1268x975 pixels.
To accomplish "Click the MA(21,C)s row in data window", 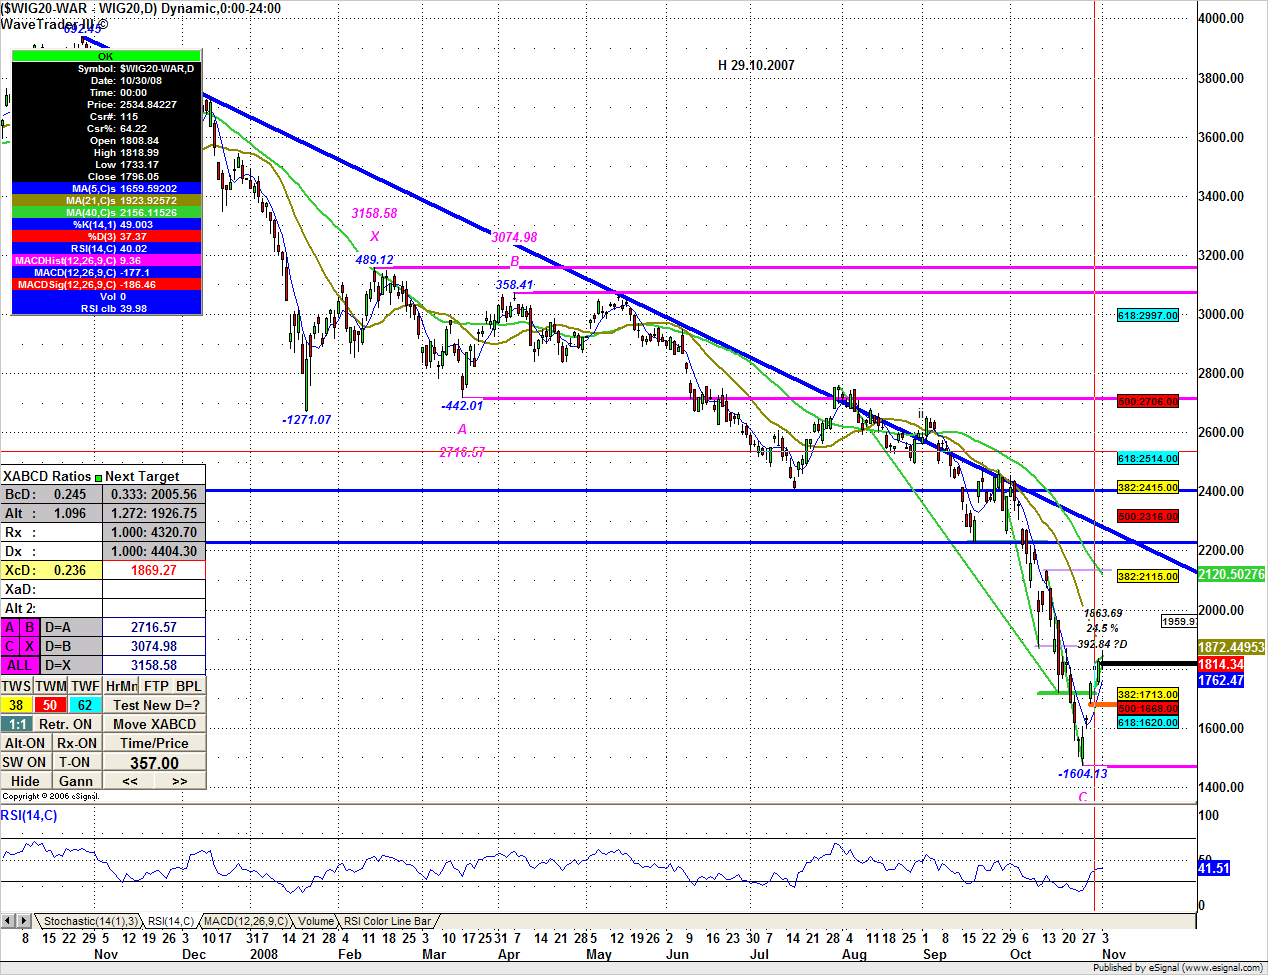I will click(x=107, y=200).
